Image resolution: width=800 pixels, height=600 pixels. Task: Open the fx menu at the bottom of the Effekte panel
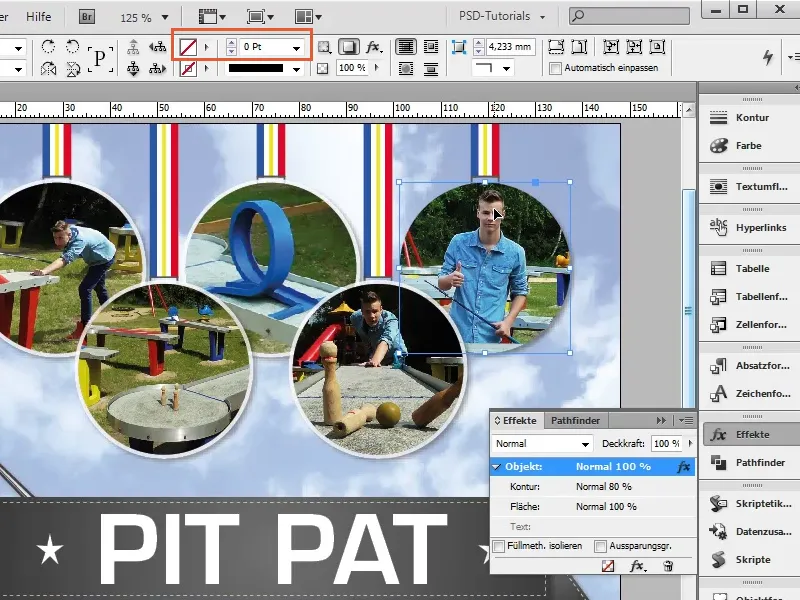point(637,566)
